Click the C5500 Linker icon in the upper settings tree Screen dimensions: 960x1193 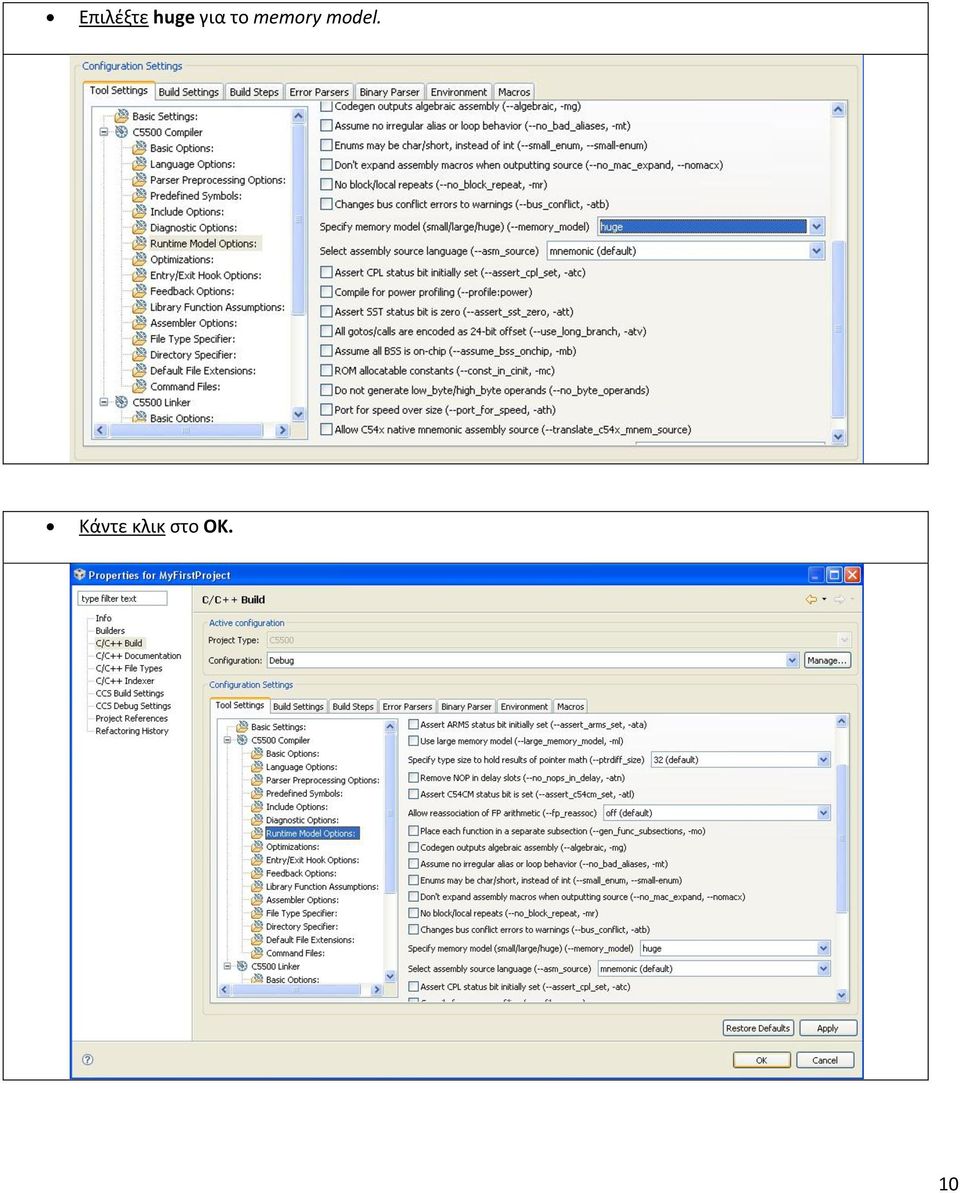pos(122,402)
